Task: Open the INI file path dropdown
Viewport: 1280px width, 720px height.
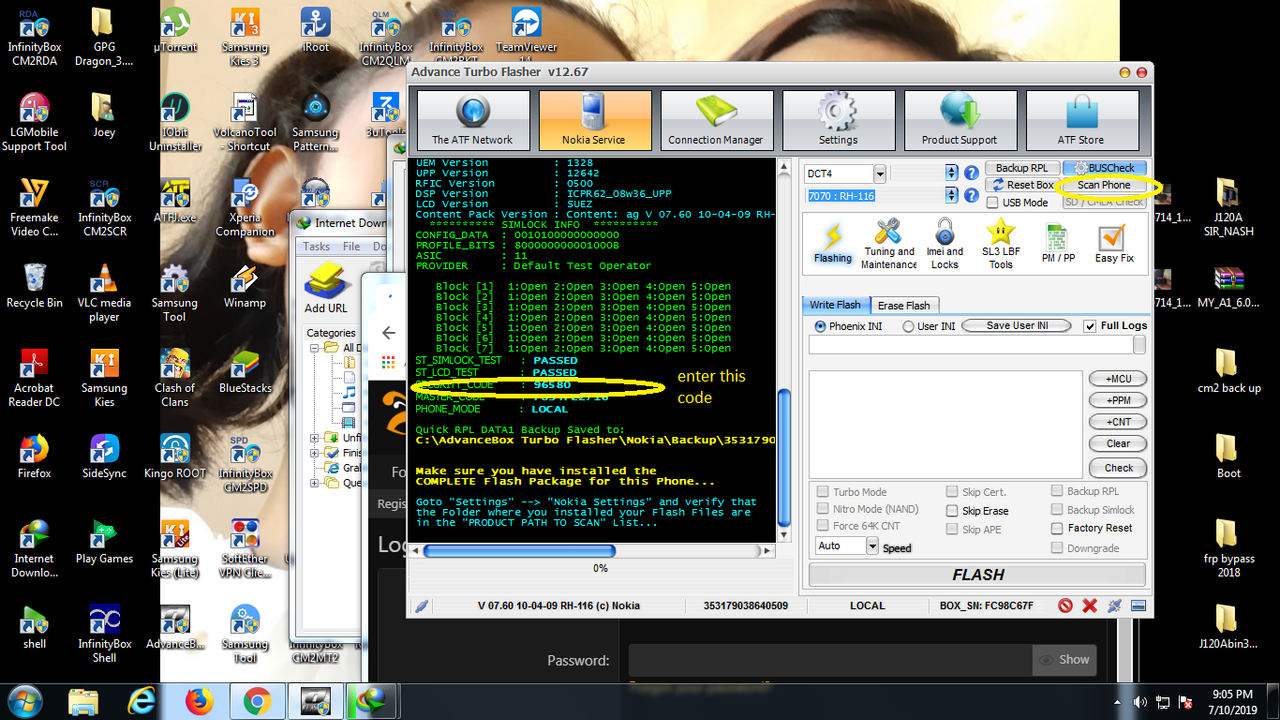Action: [x=1139, y=345]
